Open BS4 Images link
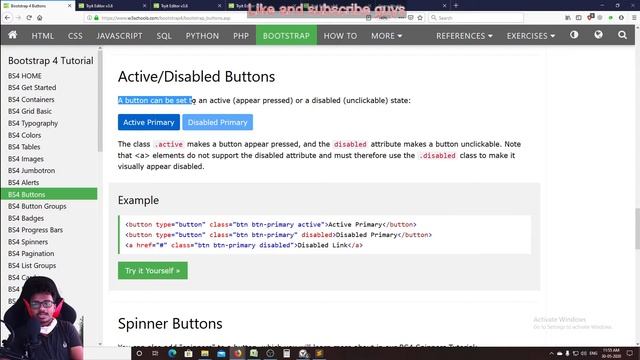 tap(26, 159)
